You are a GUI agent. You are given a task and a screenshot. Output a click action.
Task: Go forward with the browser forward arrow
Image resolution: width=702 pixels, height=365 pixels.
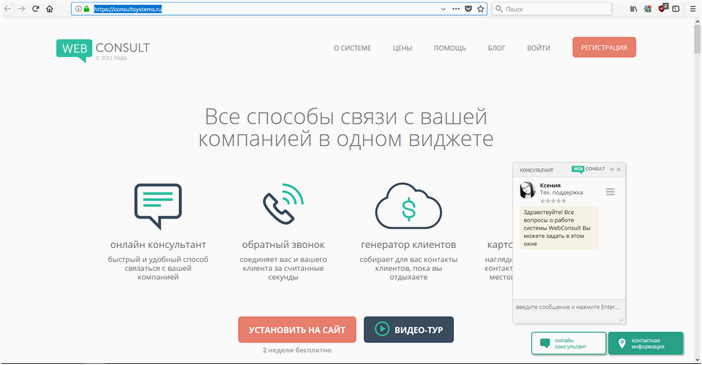(x=21, y=9)
